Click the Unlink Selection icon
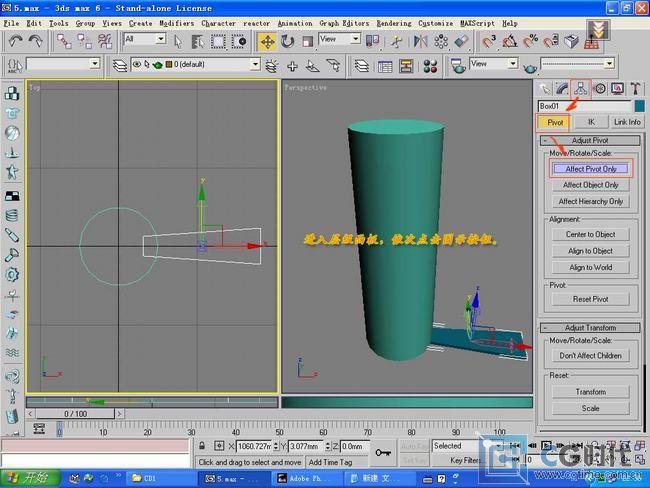650x488 pixels. click(x=85, y=41)
